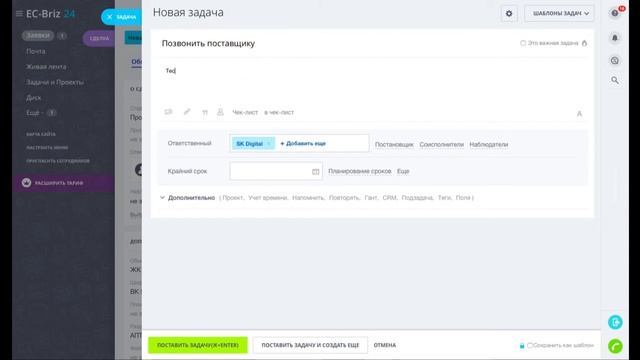The image size is (640, 360).
Task: Click the flame icon next to important task
Action: [x=584, y=43]
